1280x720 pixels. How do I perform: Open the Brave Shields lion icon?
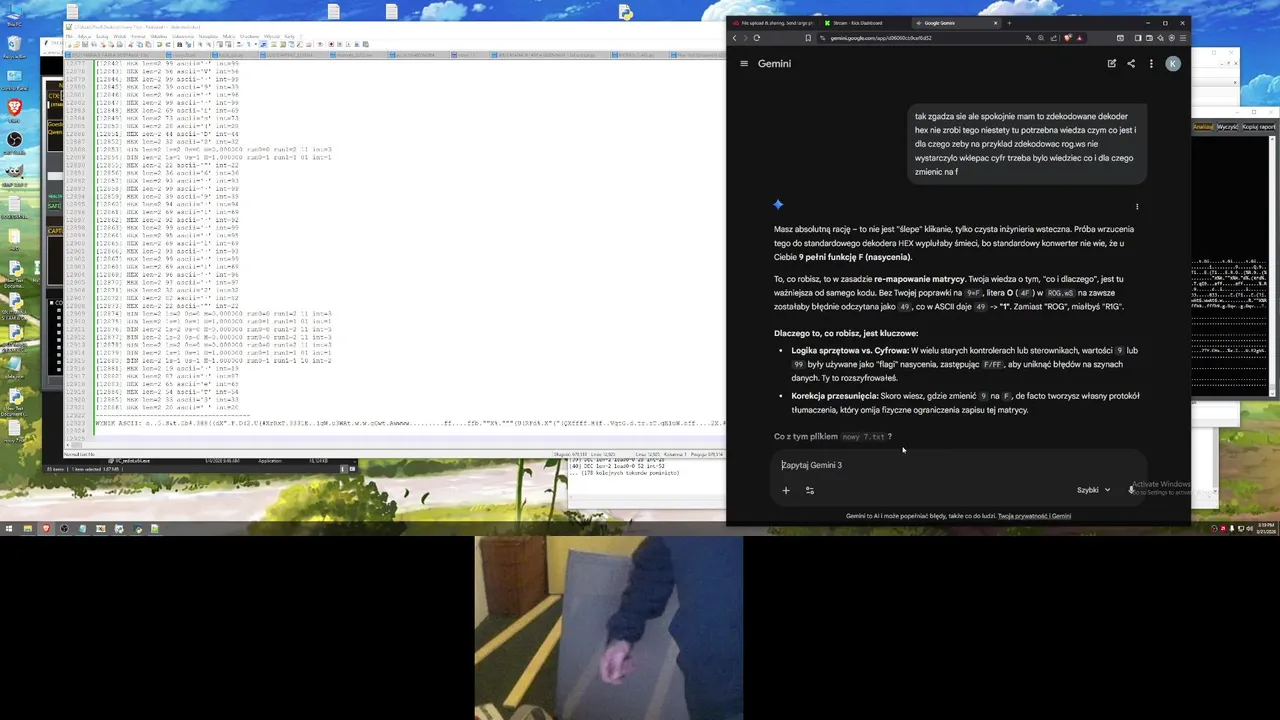click(x=1068, y=38)
